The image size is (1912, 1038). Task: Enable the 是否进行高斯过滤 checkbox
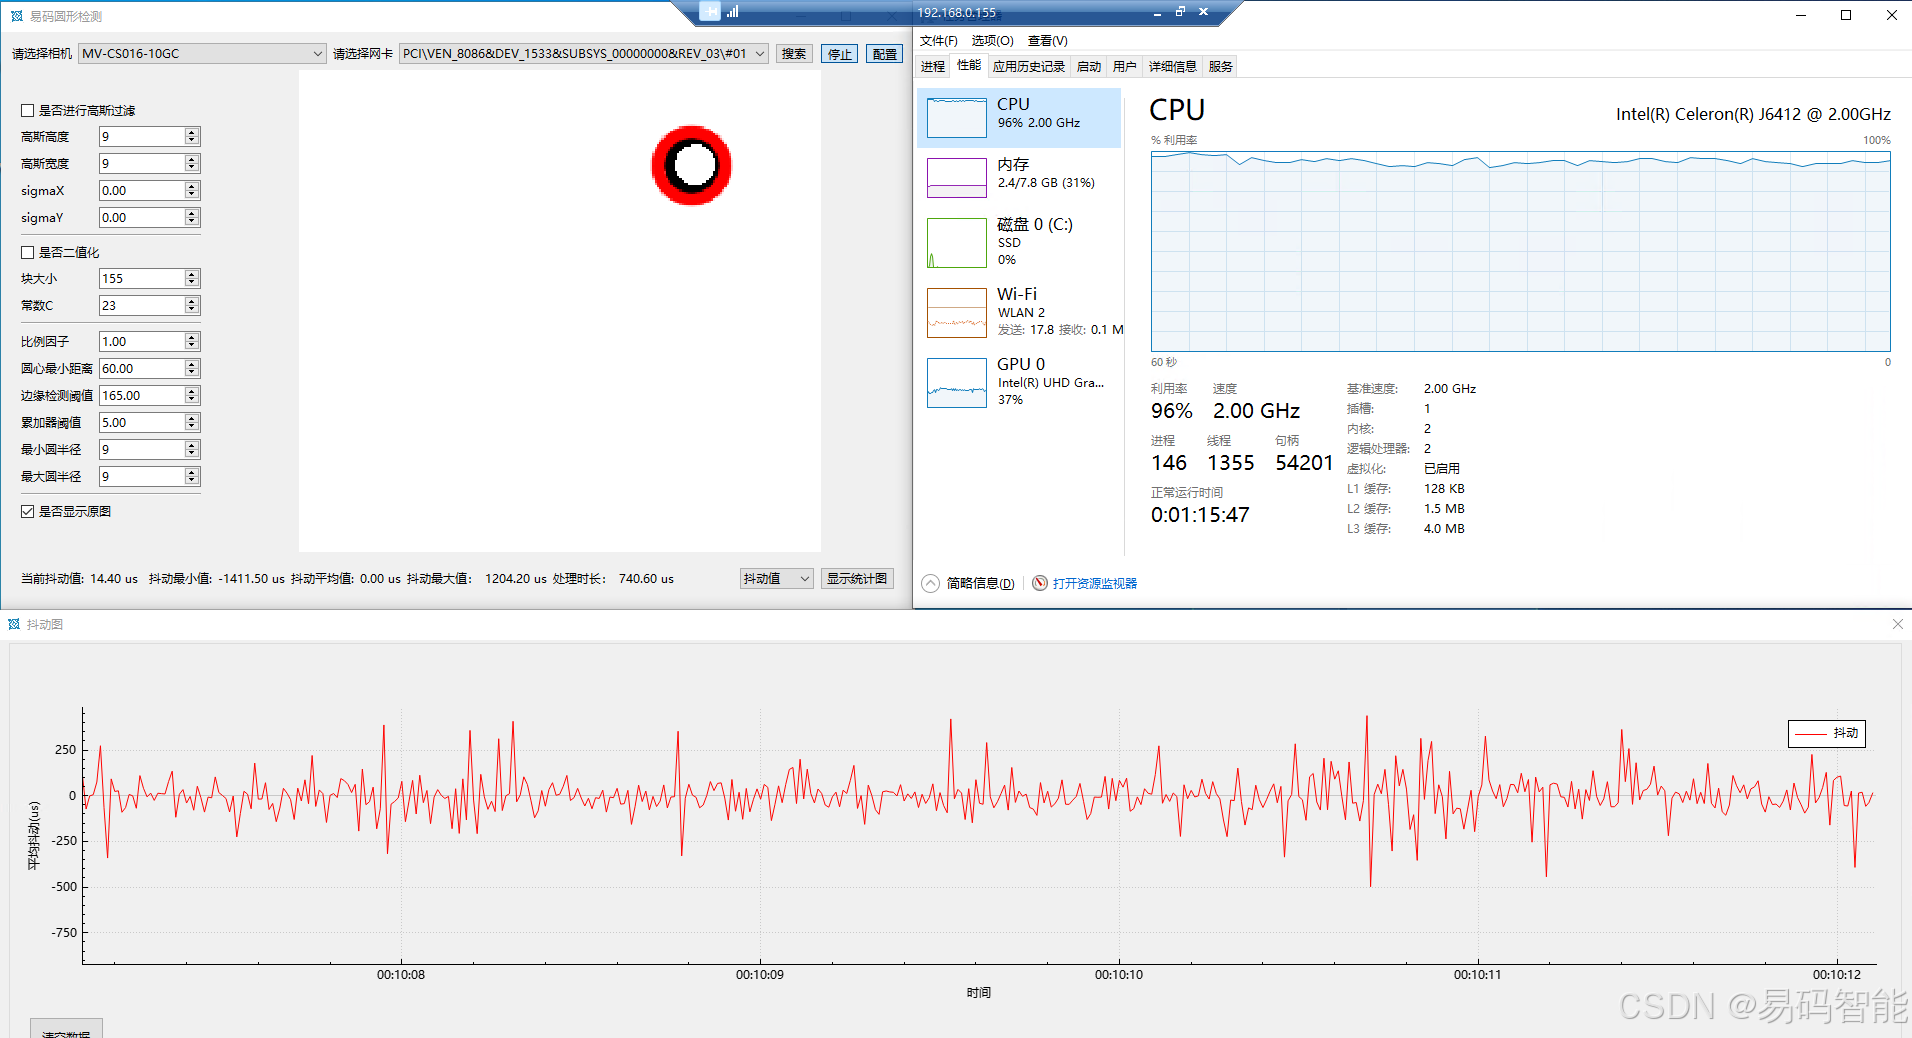[x=28, y=110]
